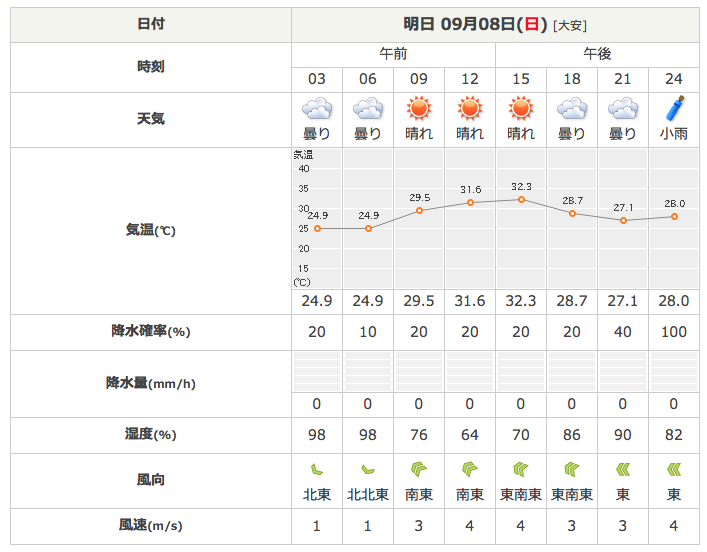Click the 午後 column group header

pos(597,54)
